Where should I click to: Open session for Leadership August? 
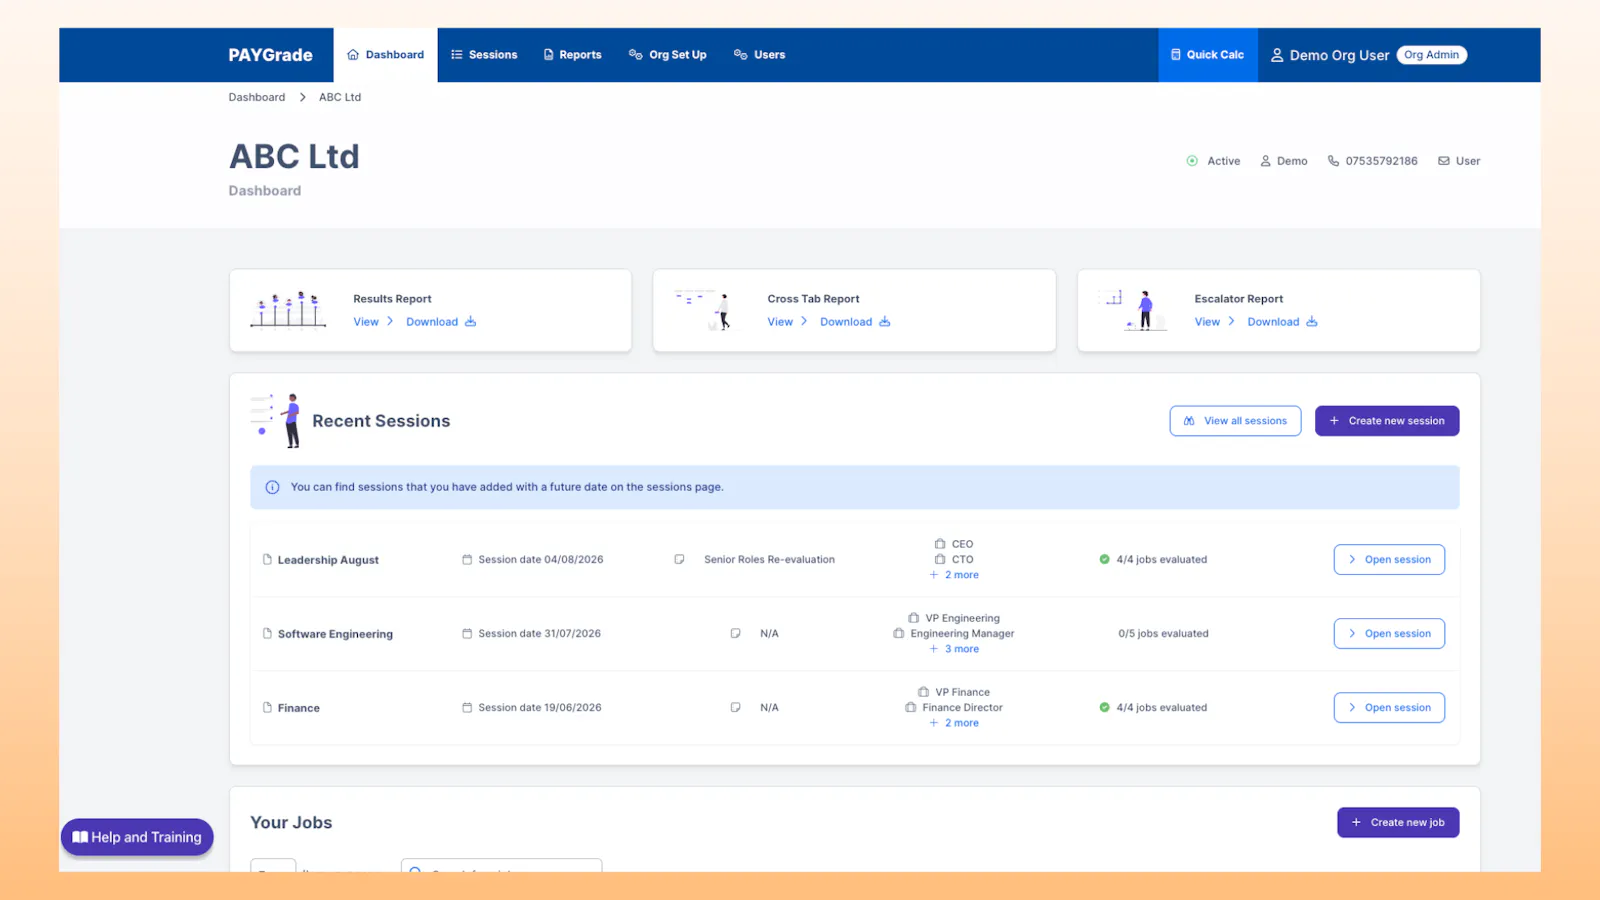pyautogui.click(x=1389, y=560)
